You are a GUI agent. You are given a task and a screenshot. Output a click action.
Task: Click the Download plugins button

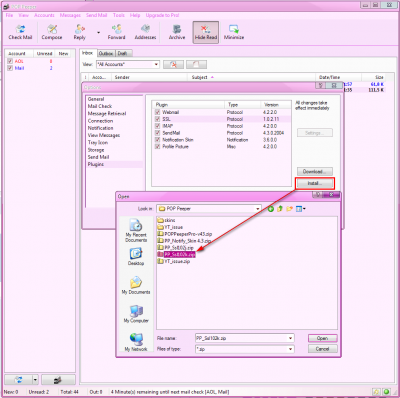[315, 172]
